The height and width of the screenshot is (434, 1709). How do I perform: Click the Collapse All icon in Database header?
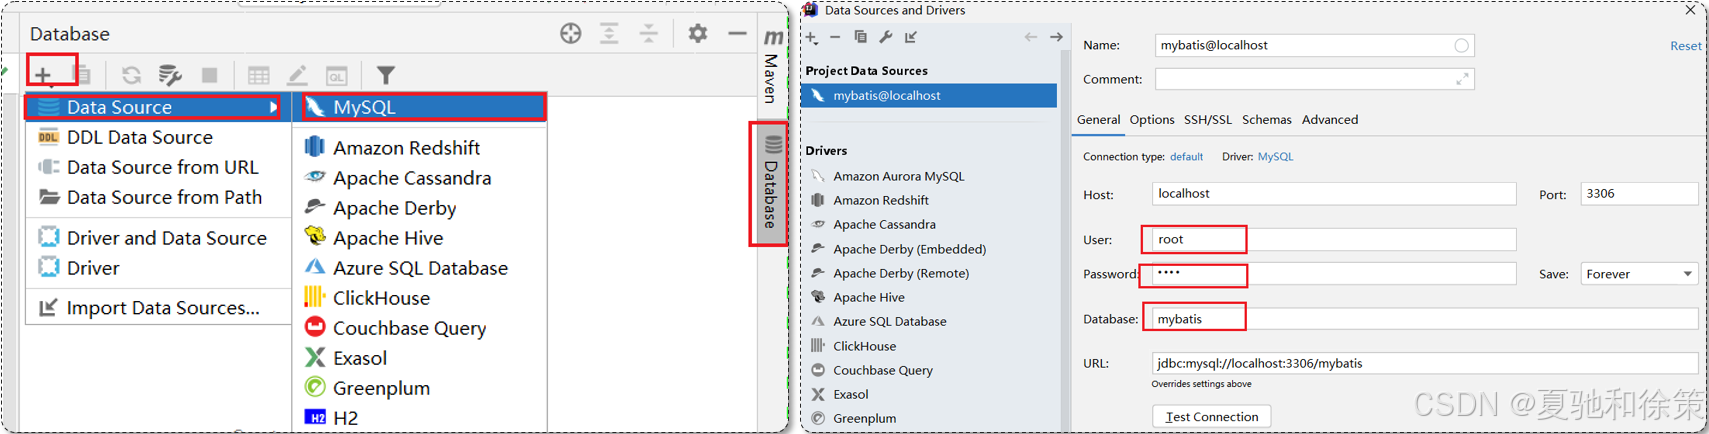point(649,34)
